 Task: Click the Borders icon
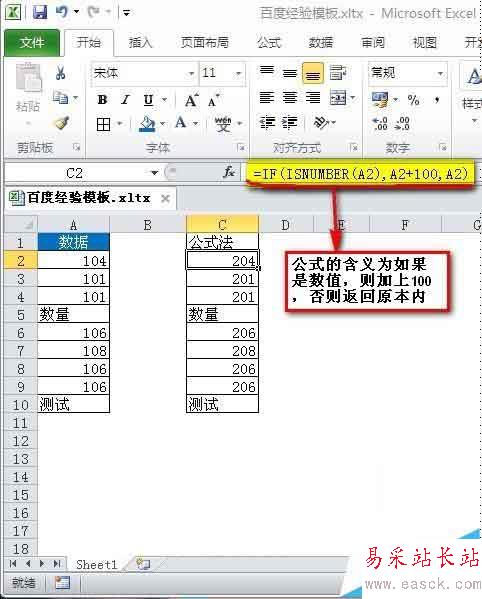(x=104, y=124)
